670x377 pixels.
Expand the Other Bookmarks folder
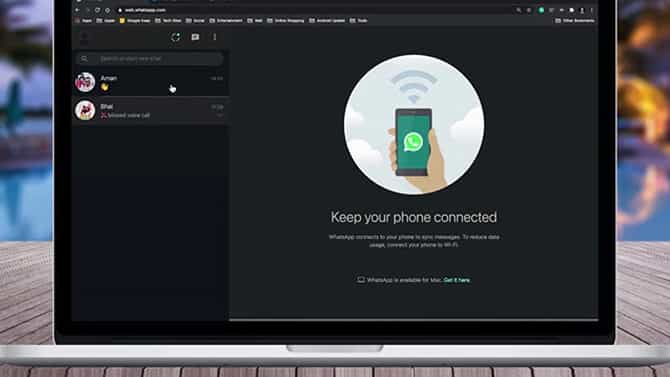(x=575, y=21)
